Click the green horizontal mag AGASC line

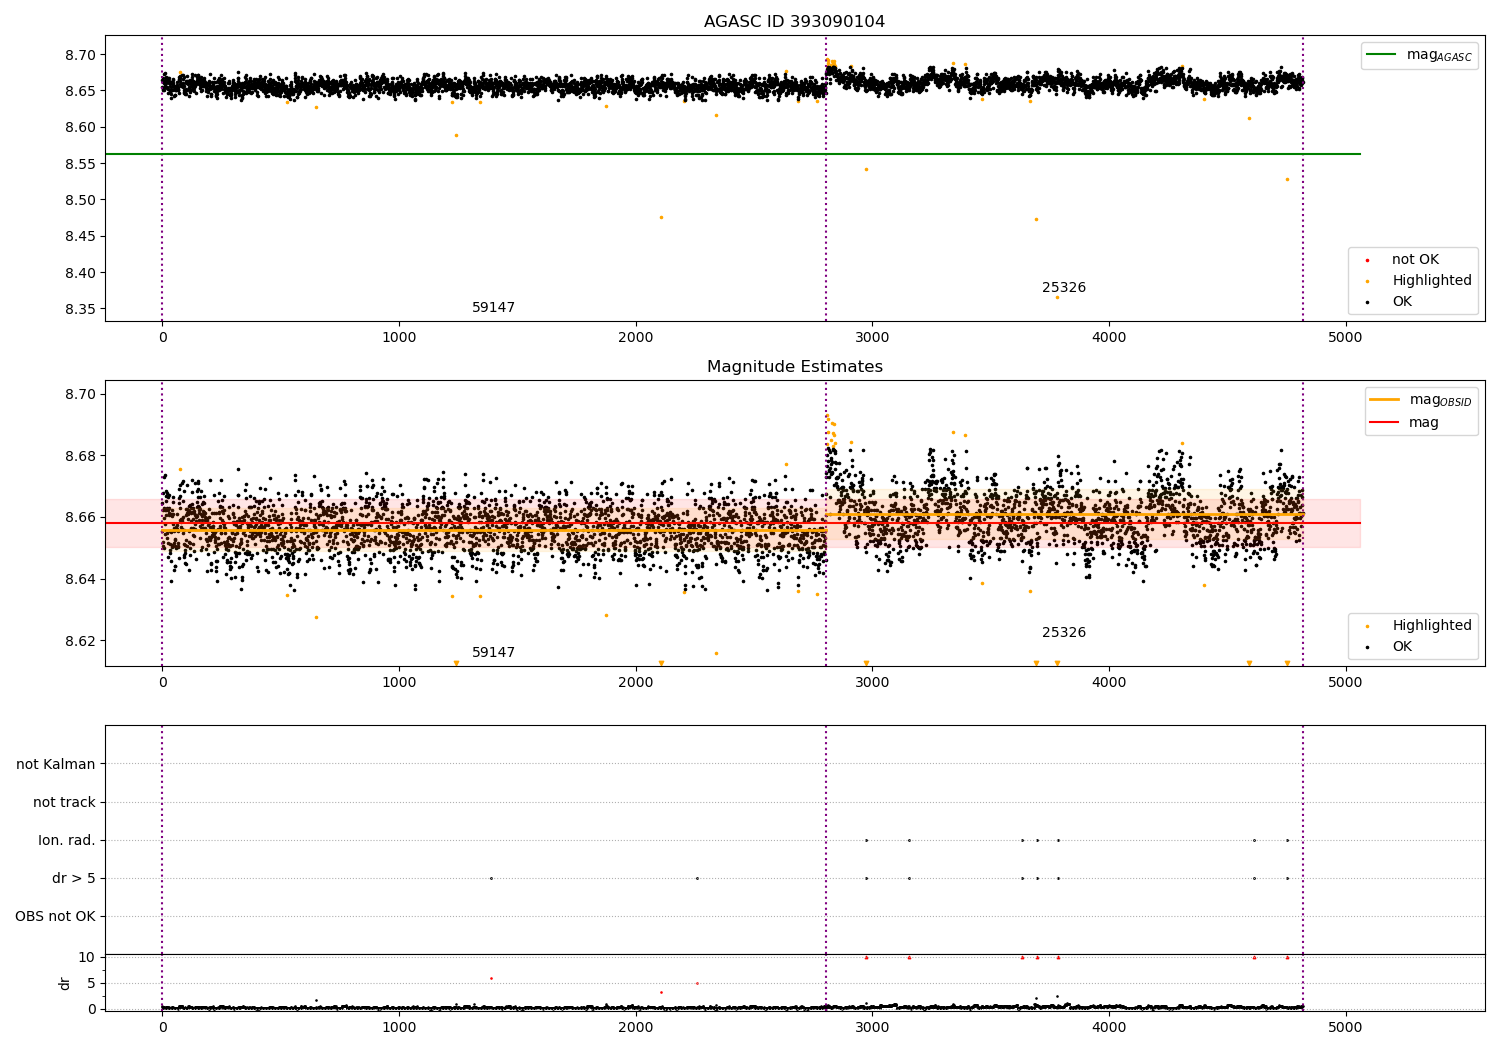click(x=733, y=154)
